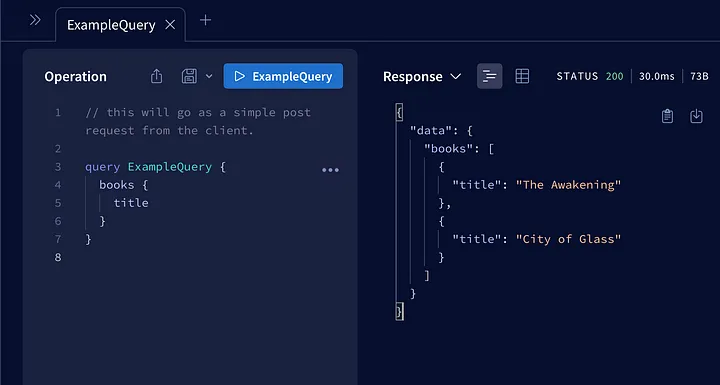Select the ExampleQuery tab
This screenshot has width=720, height=385.
click(111, 25)
